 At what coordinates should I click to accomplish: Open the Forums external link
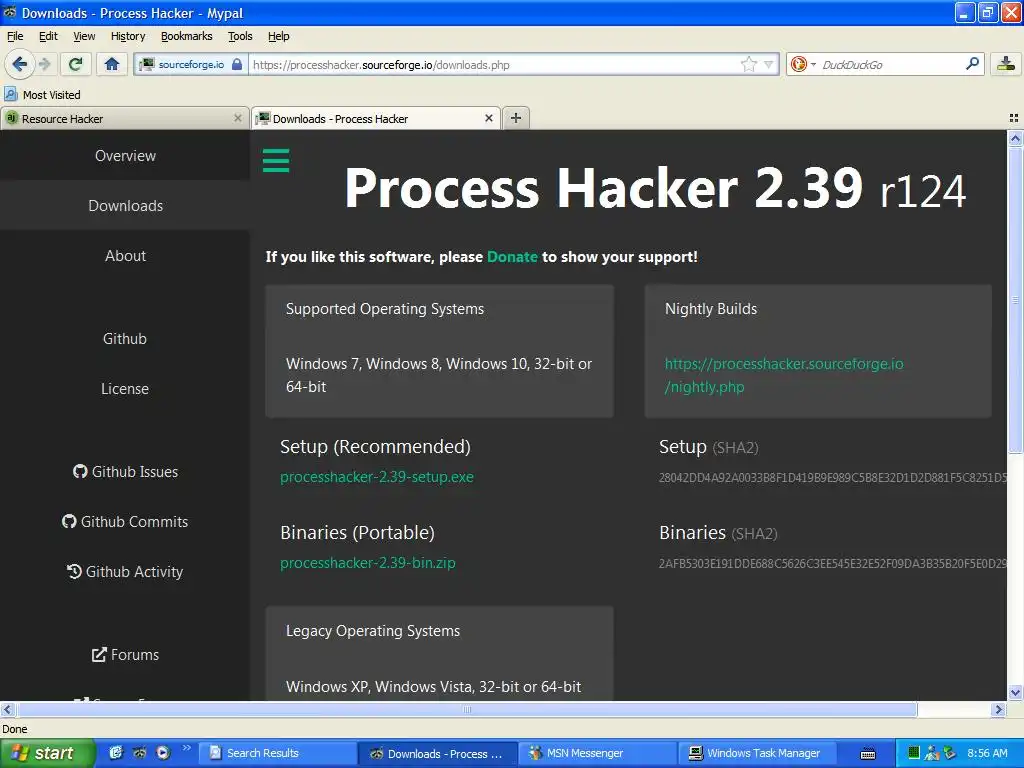125,654
